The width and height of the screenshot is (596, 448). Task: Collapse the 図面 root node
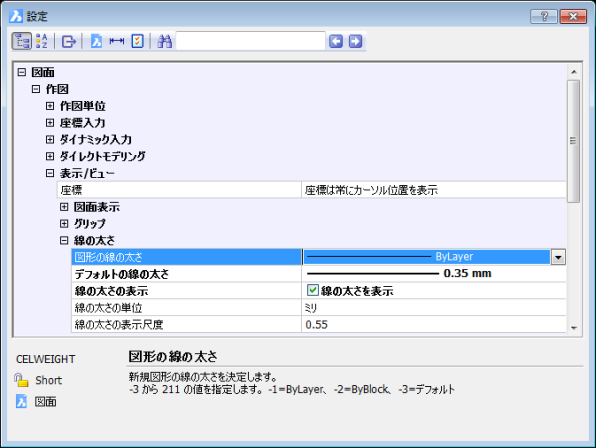pos(22,72)
